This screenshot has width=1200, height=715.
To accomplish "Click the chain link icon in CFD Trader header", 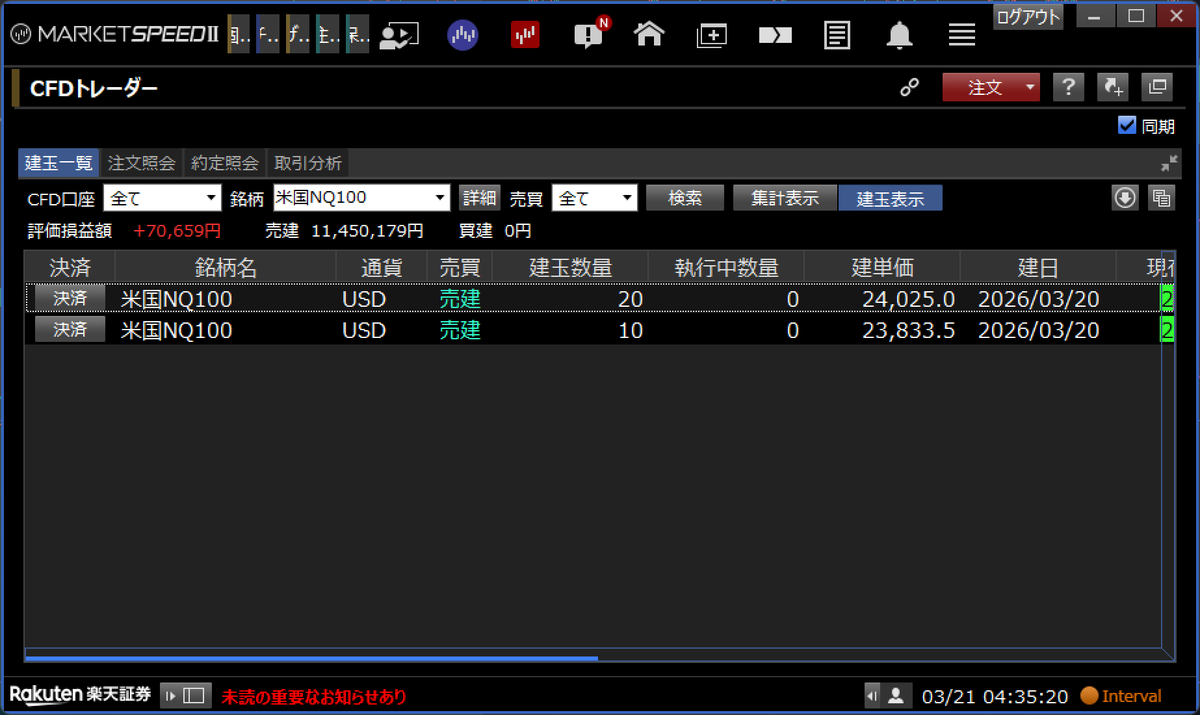I will [909, 88].
